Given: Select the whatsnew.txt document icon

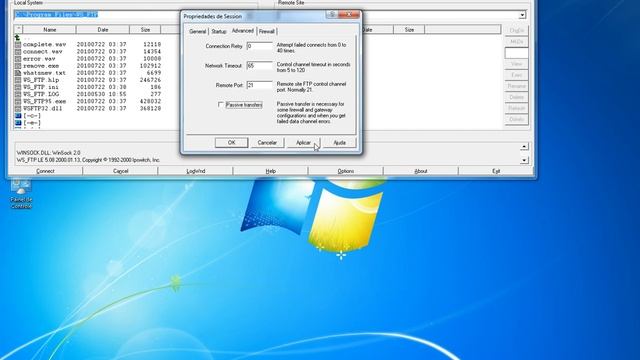Looking at the screenshot, I should [x=18, y=73].
